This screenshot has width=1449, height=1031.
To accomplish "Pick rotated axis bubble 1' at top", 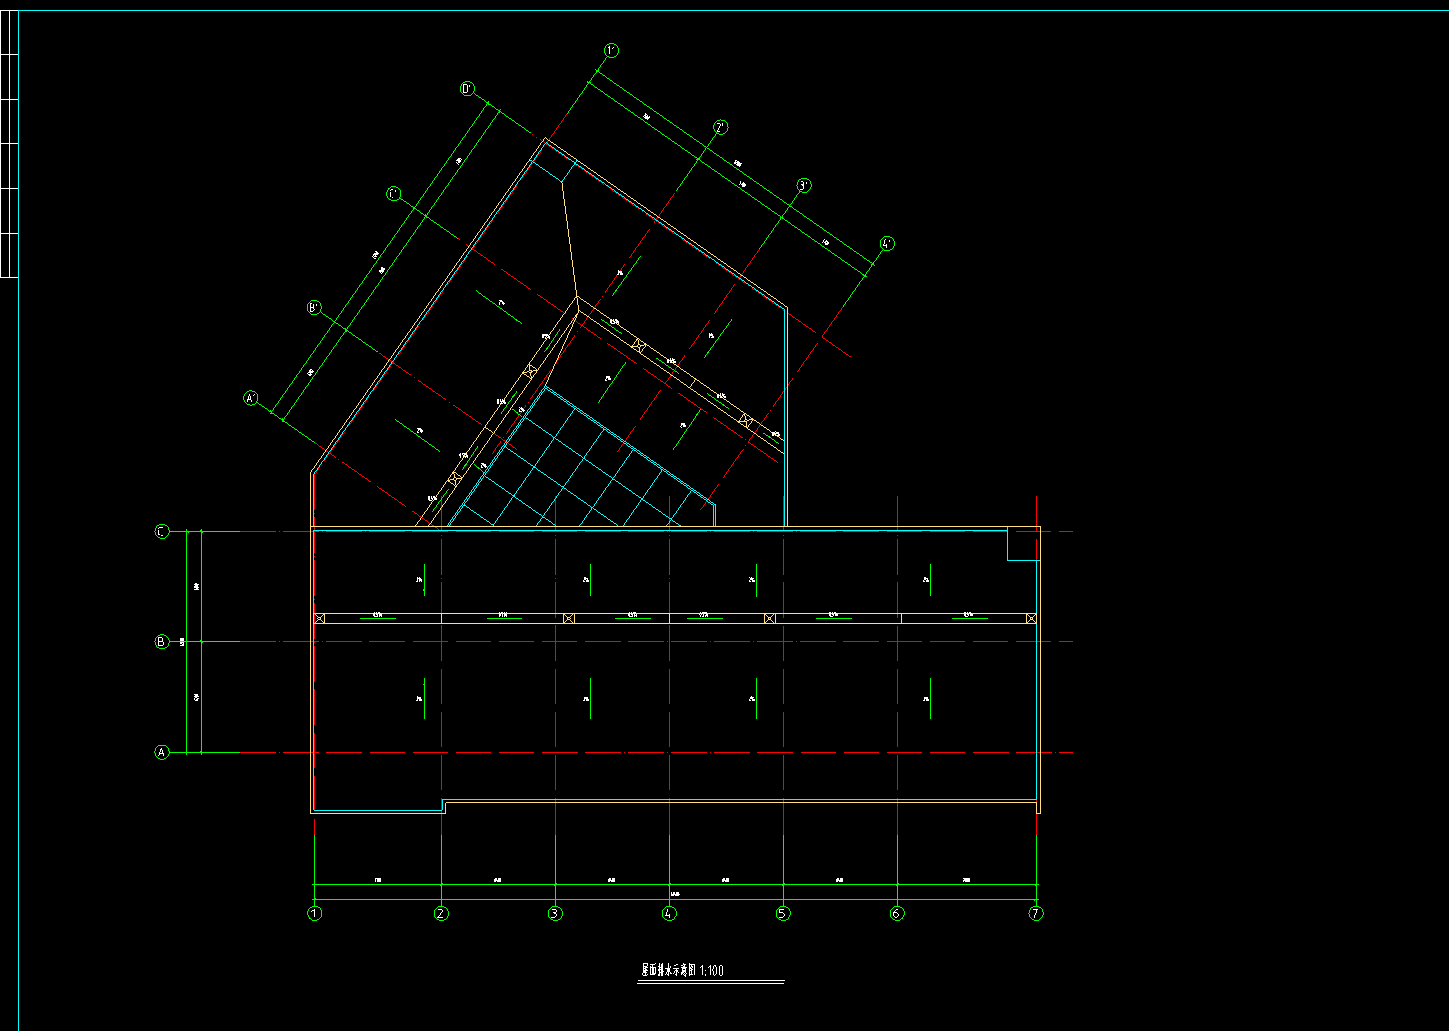I will click(611, 50).
